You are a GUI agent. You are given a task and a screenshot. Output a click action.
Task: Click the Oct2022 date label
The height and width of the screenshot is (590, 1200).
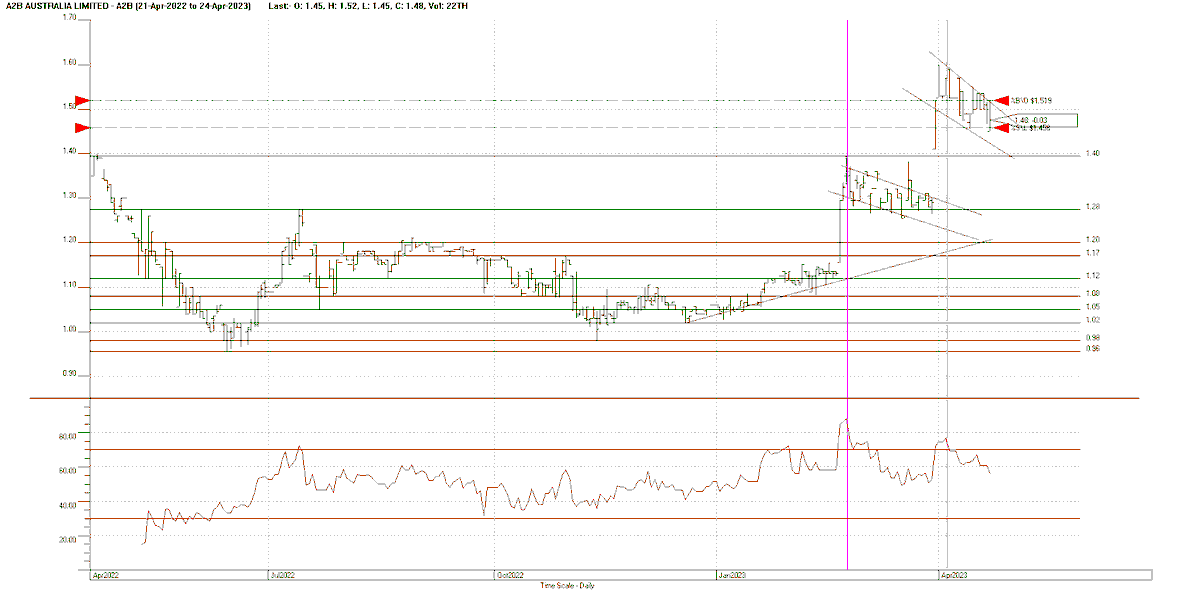[509, 577]
